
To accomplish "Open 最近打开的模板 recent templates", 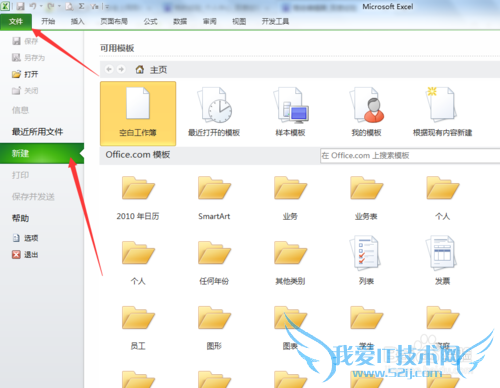I will 214,113.
